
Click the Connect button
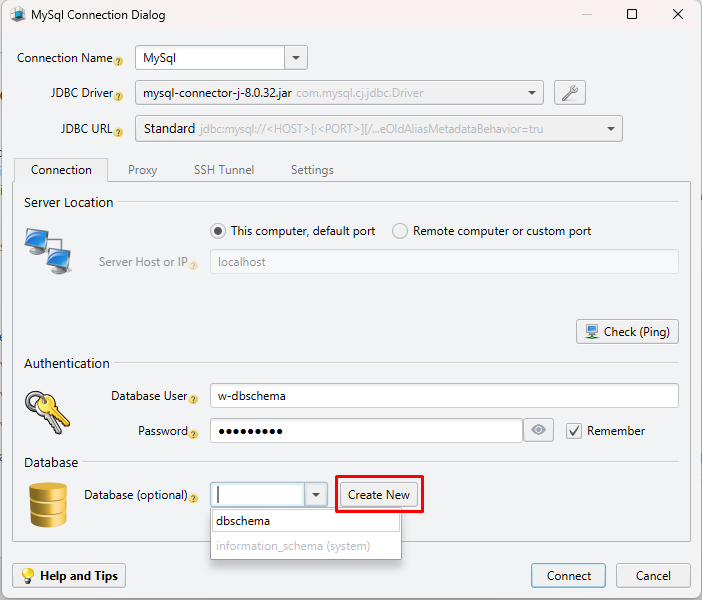coord(569,576)
